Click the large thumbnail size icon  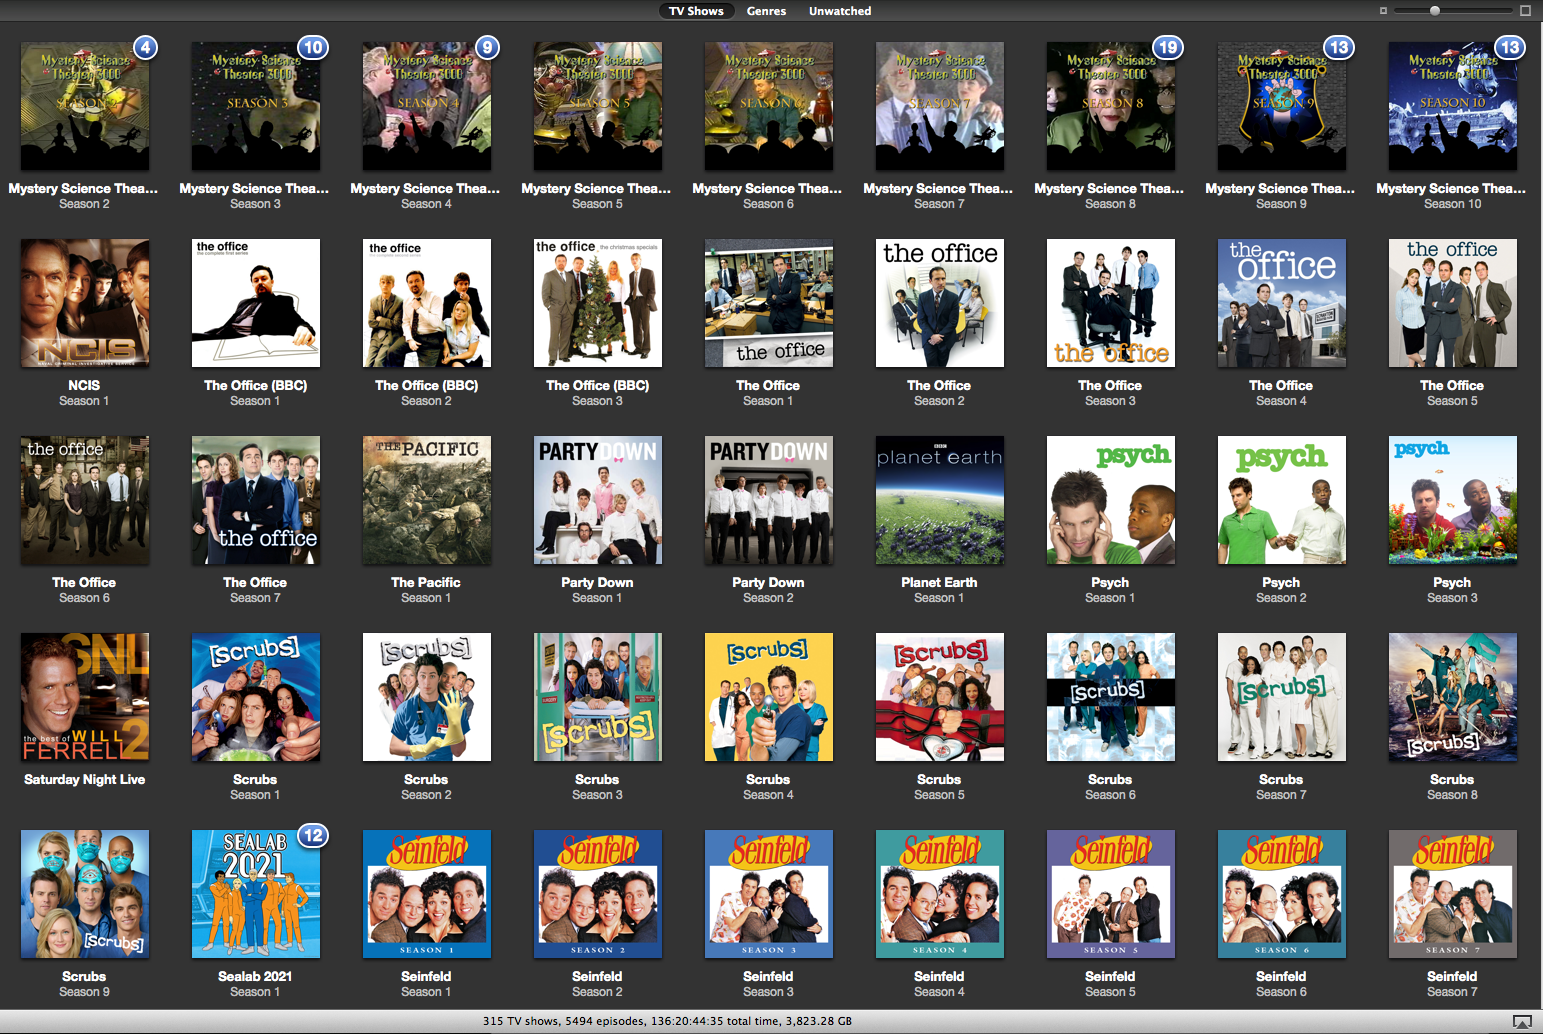click(x=1525, y=10)
